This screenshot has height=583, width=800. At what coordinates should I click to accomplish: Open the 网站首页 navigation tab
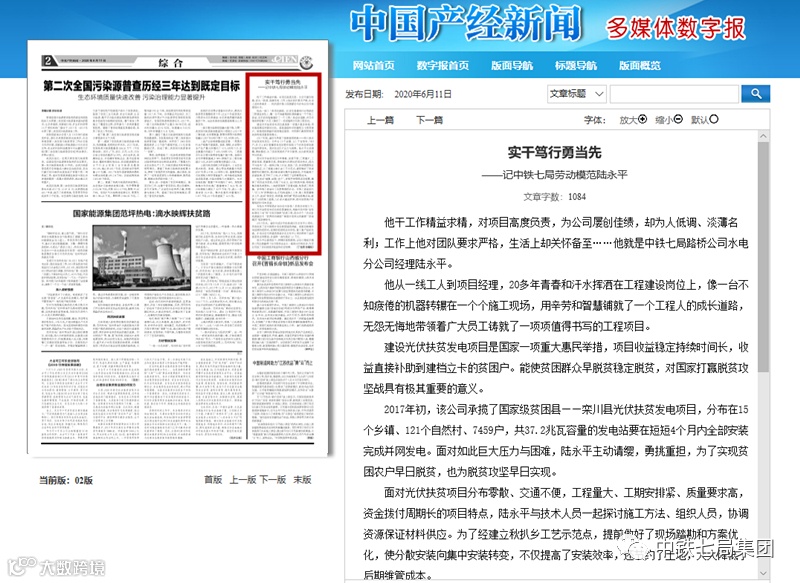click(373, 65)
